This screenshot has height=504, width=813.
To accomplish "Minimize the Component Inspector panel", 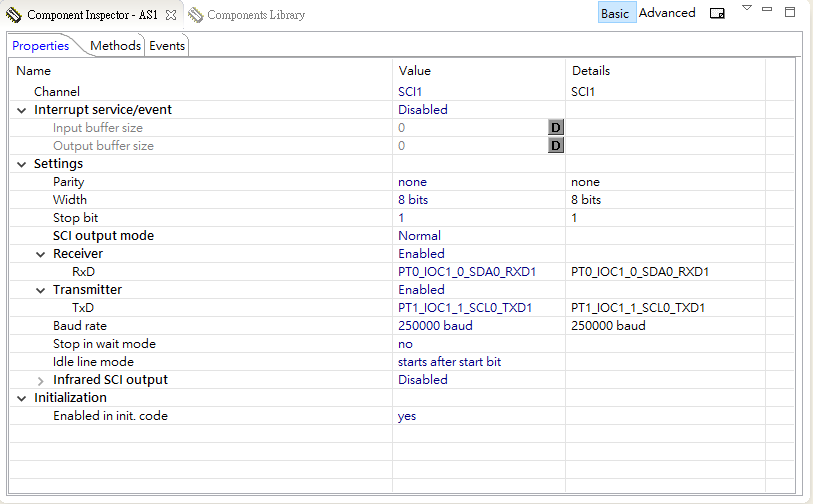I will point(767,9).
